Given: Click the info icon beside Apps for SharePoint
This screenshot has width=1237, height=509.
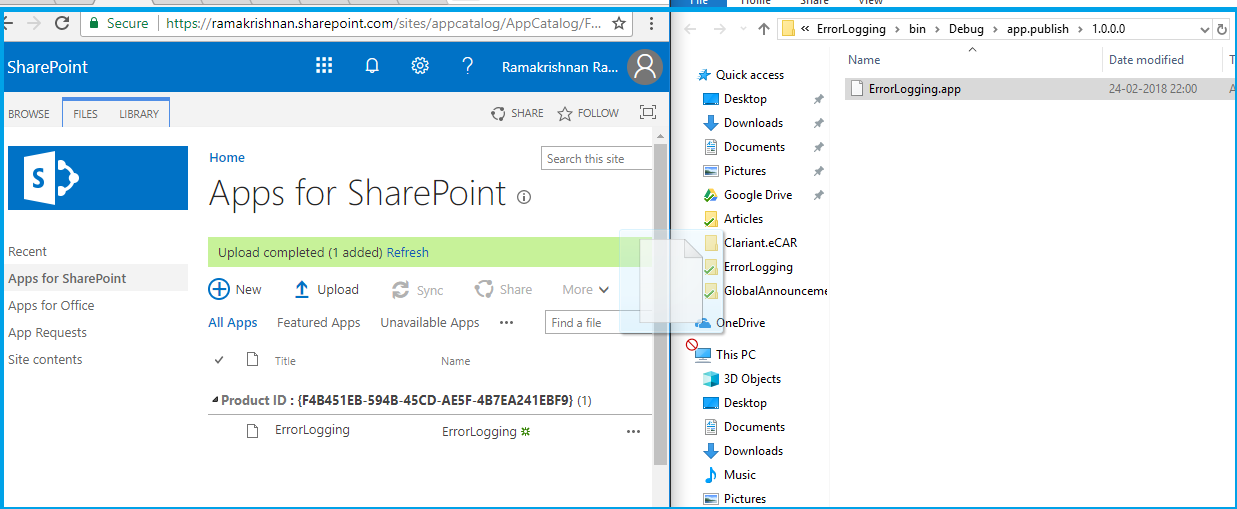Looking at the screenshot, I should [523, 197].
